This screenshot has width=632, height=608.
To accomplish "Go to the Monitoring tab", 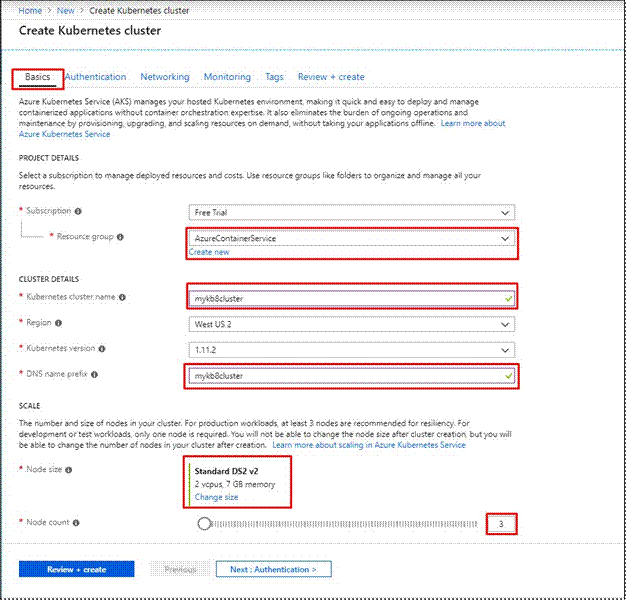I will click(x=227, y=77).
